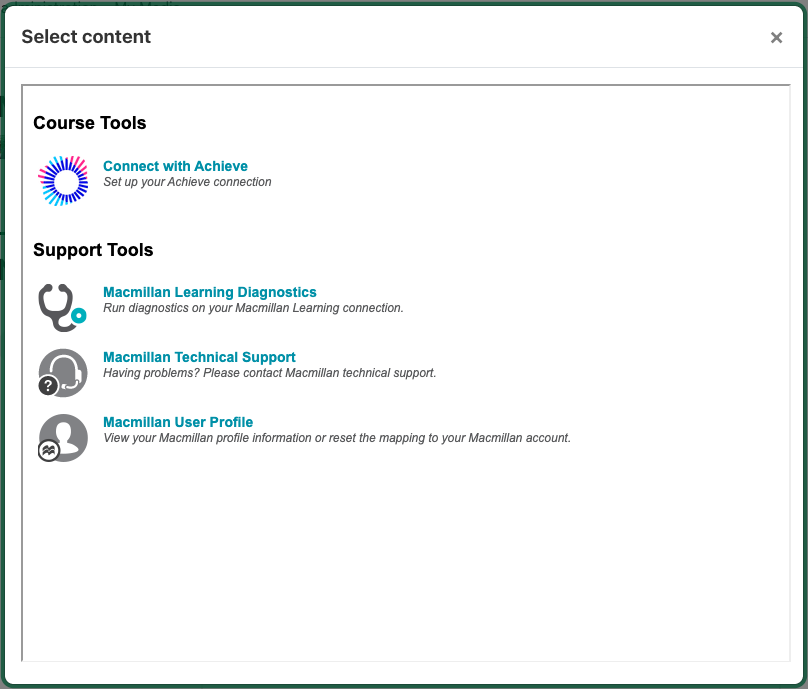Click the headset technical support icon
This screenshot has width=808, height=689.
[x=64, y=371]
